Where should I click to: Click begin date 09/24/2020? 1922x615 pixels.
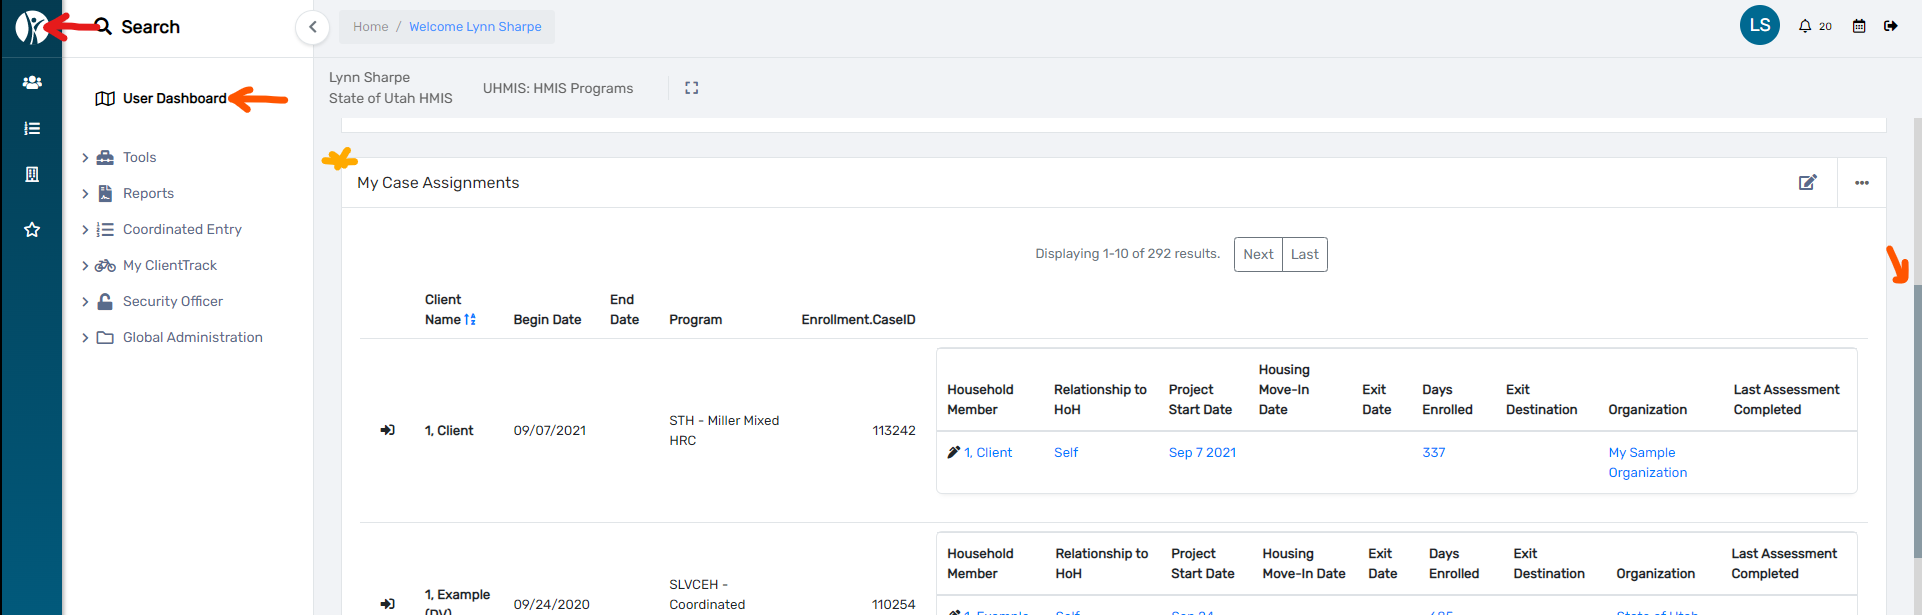(551, 604)
